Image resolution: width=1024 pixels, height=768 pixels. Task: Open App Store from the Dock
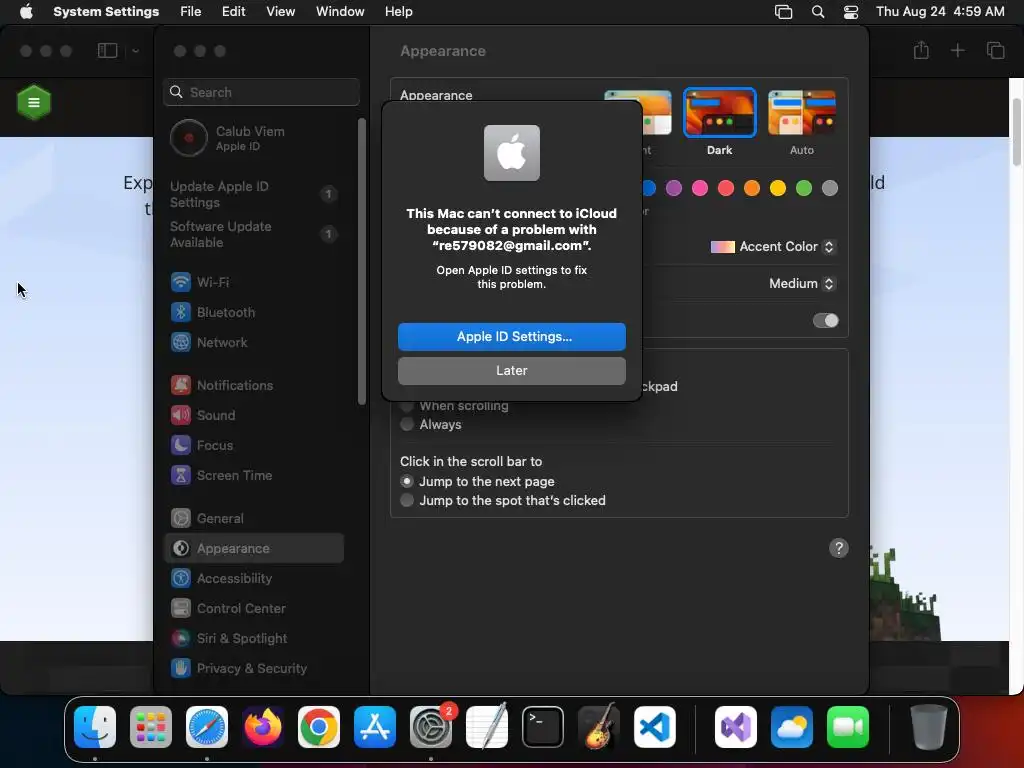375,727
